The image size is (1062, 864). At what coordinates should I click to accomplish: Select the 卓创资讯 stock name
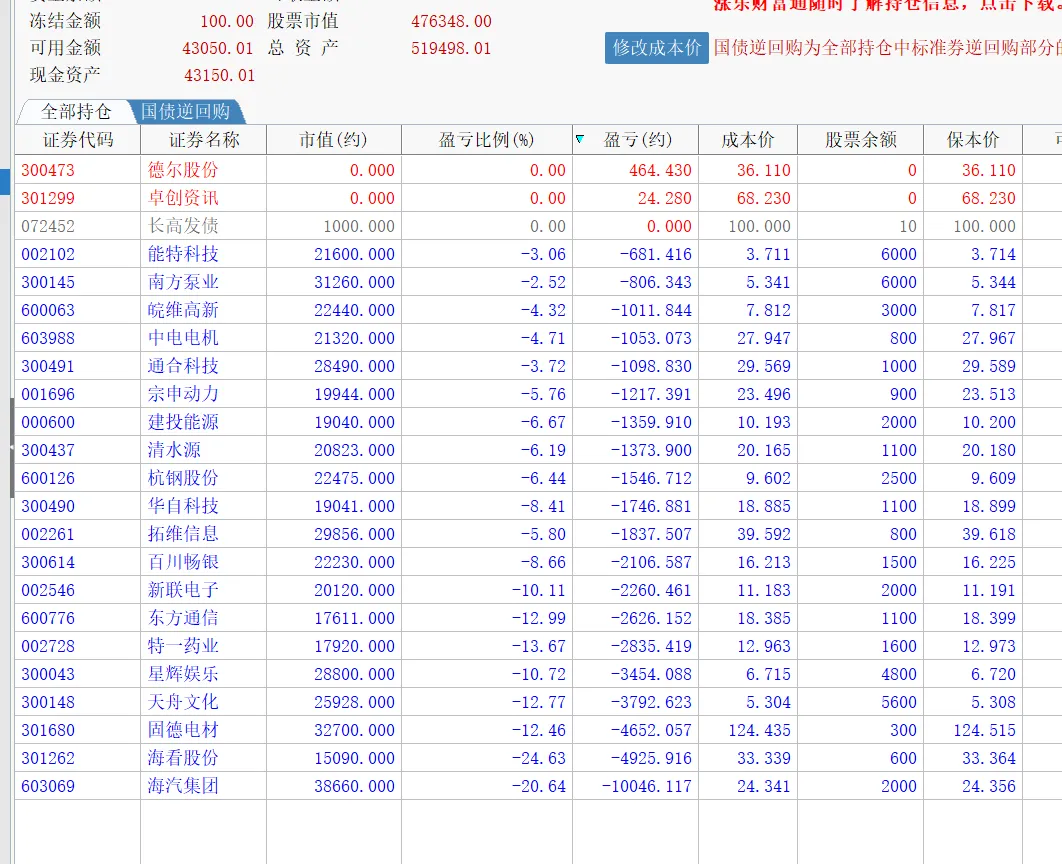pyautogui.click(x=183, y=198)
